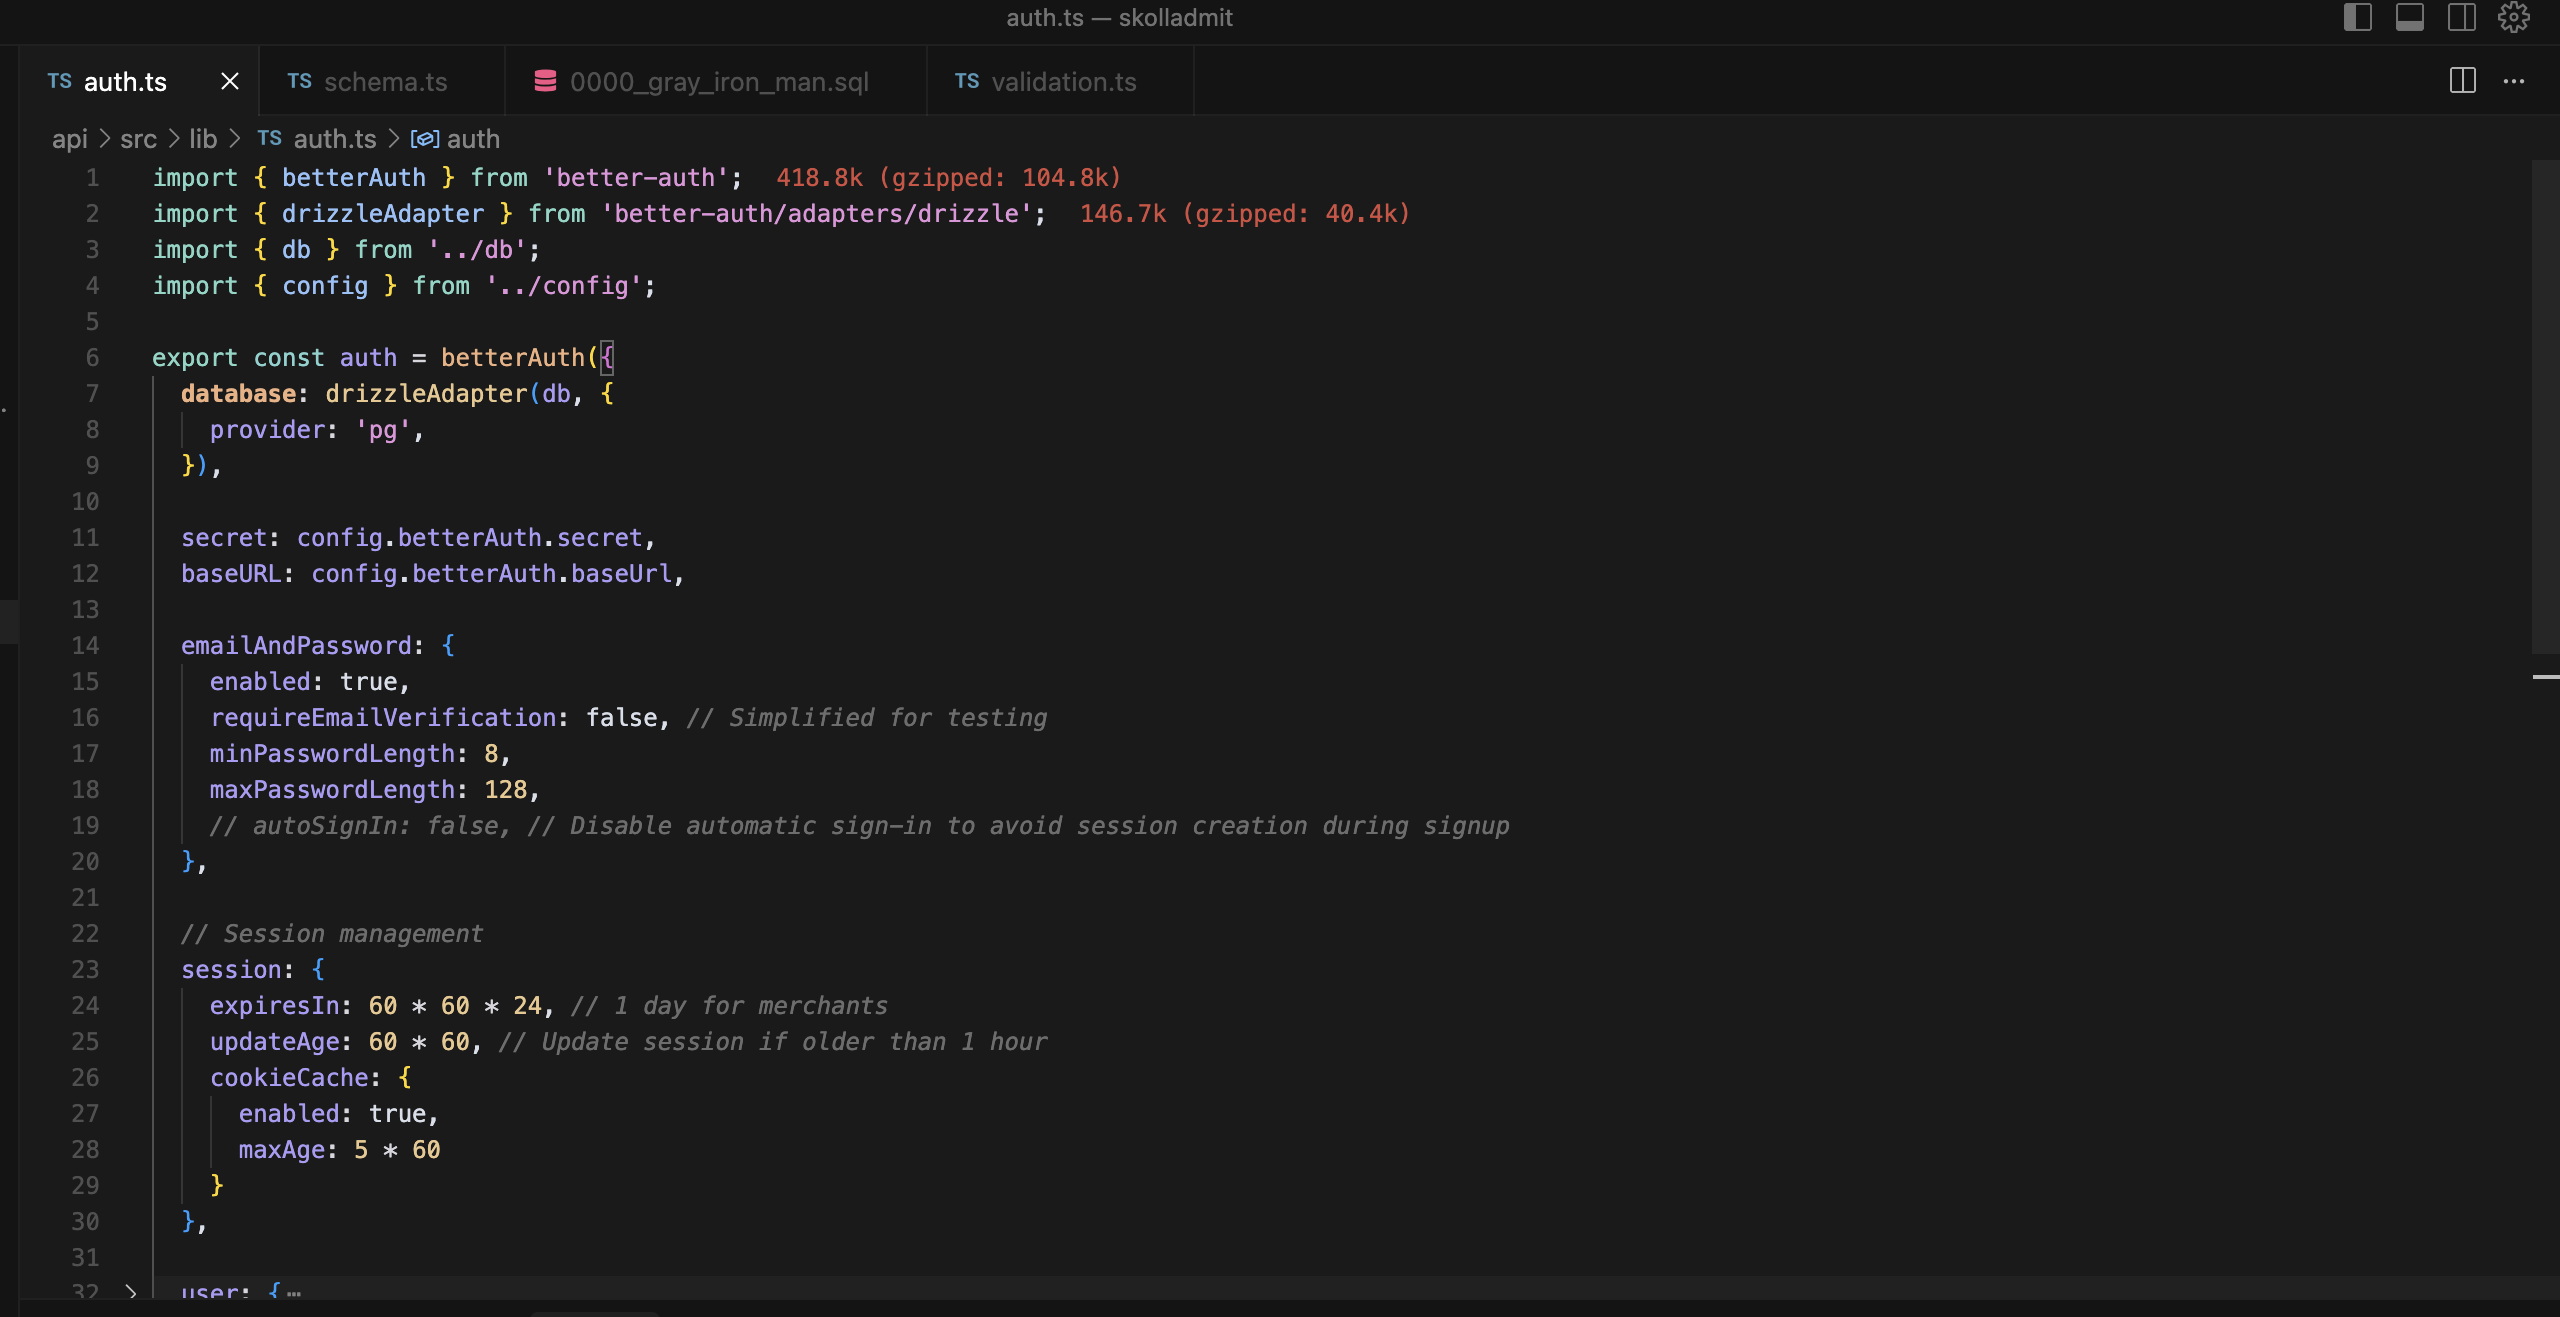Click the baseURL property name
Viewport: 2560px width, 1317px height.
pyautogui.click(x=231, y=574)
